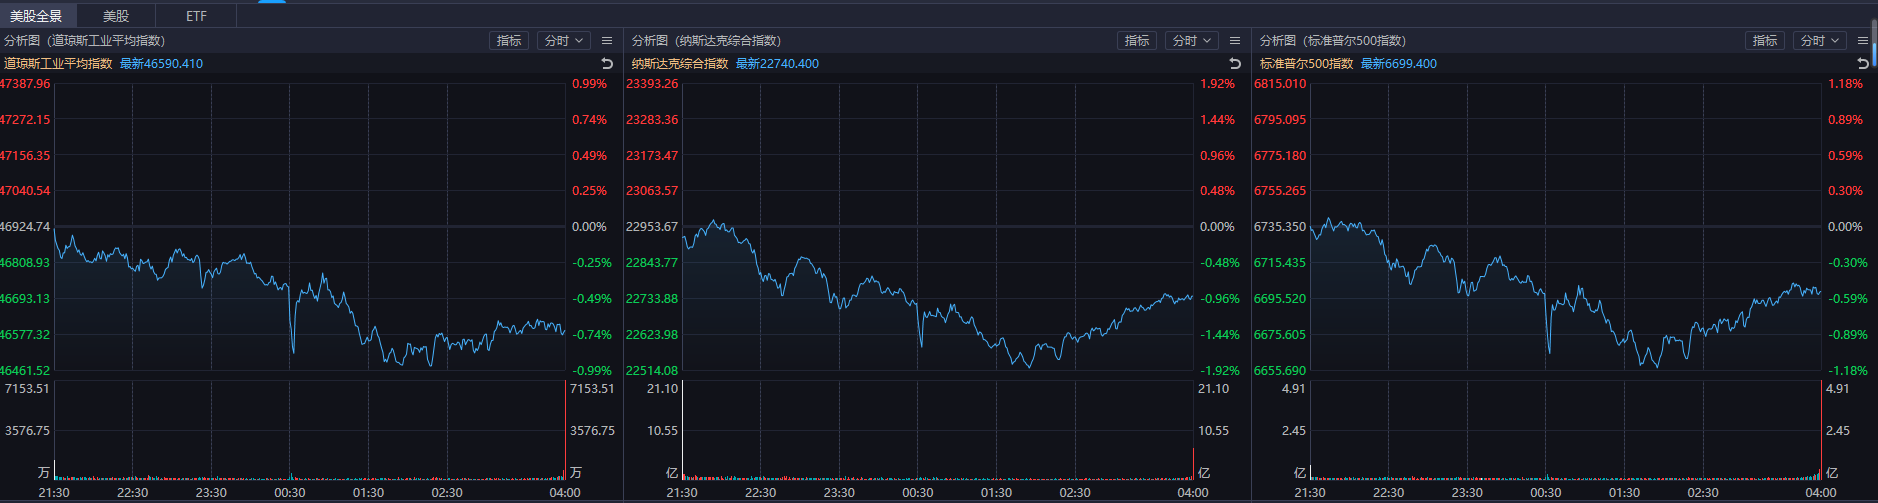The height and width of the screenshot is (503, 1878).
Task: Click undo arrow icon in Dow Jones chart
Action: pyautogui.click(x=607, y=63)
